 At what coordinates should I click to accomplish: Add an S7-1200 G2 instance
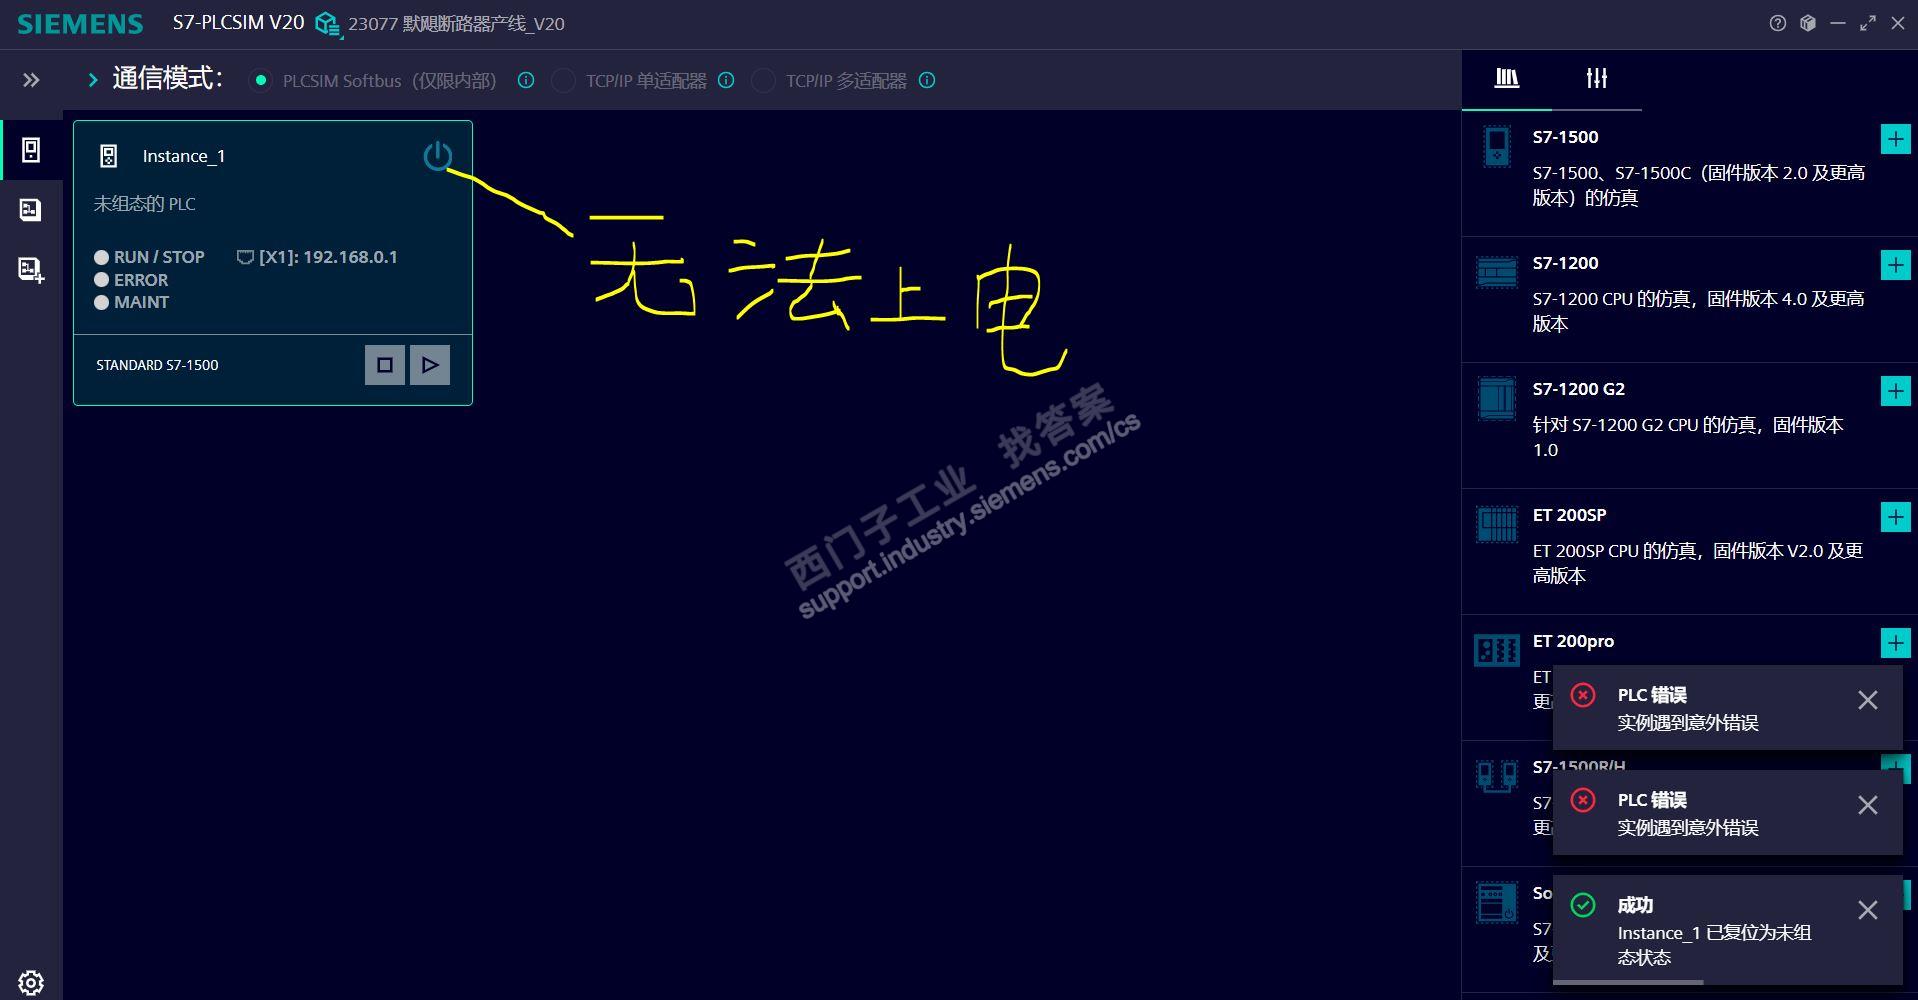click(1895, 391)
